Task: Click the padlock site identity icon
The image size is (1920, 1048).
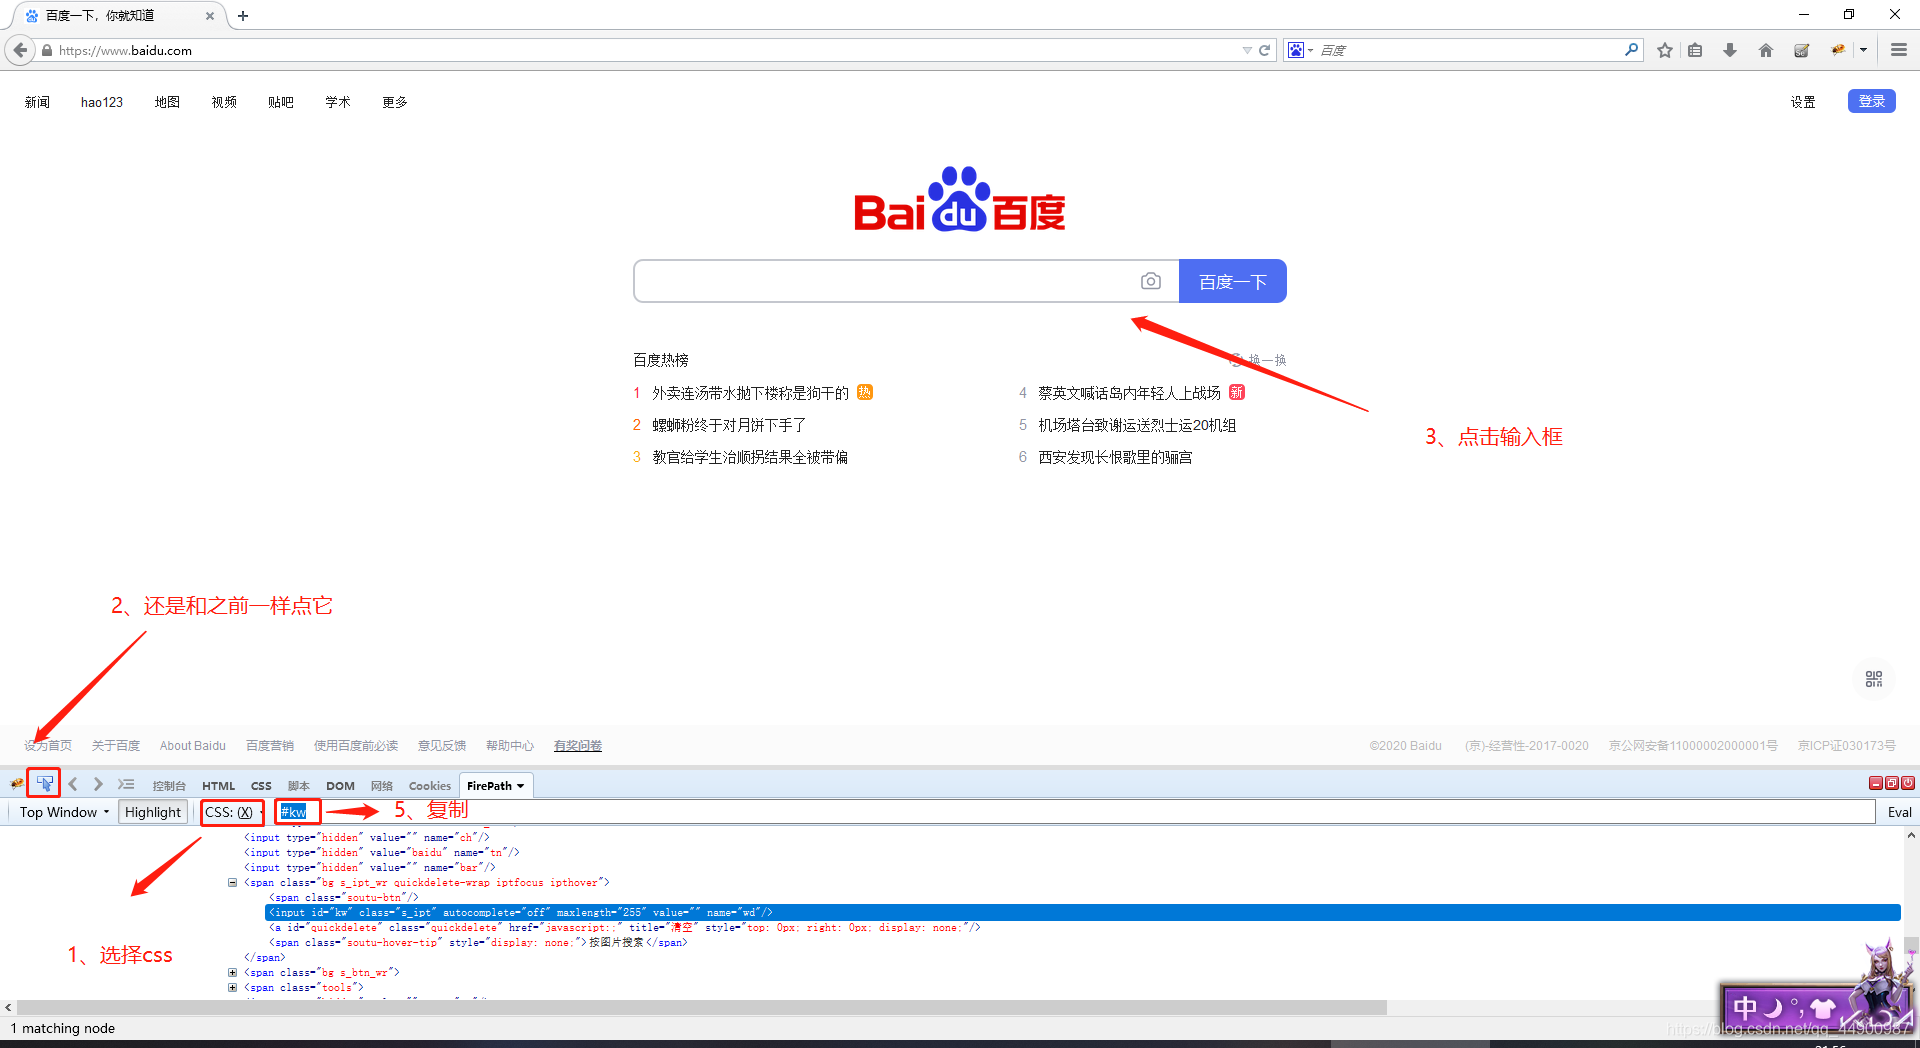Action: point(47,50)
